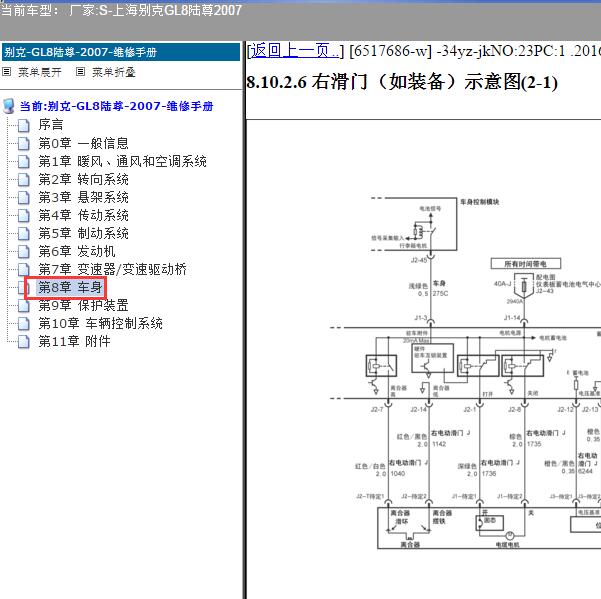Click the 菜单展开 expand icon
Screen dimensions: 601x599
point(7,72)
